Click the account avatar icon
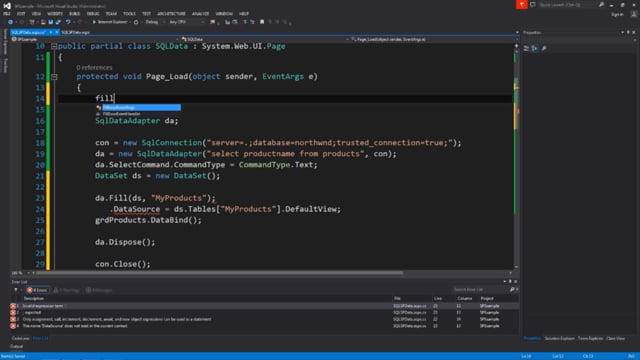Viewport: 640px width, 360px height. (633, 14)
